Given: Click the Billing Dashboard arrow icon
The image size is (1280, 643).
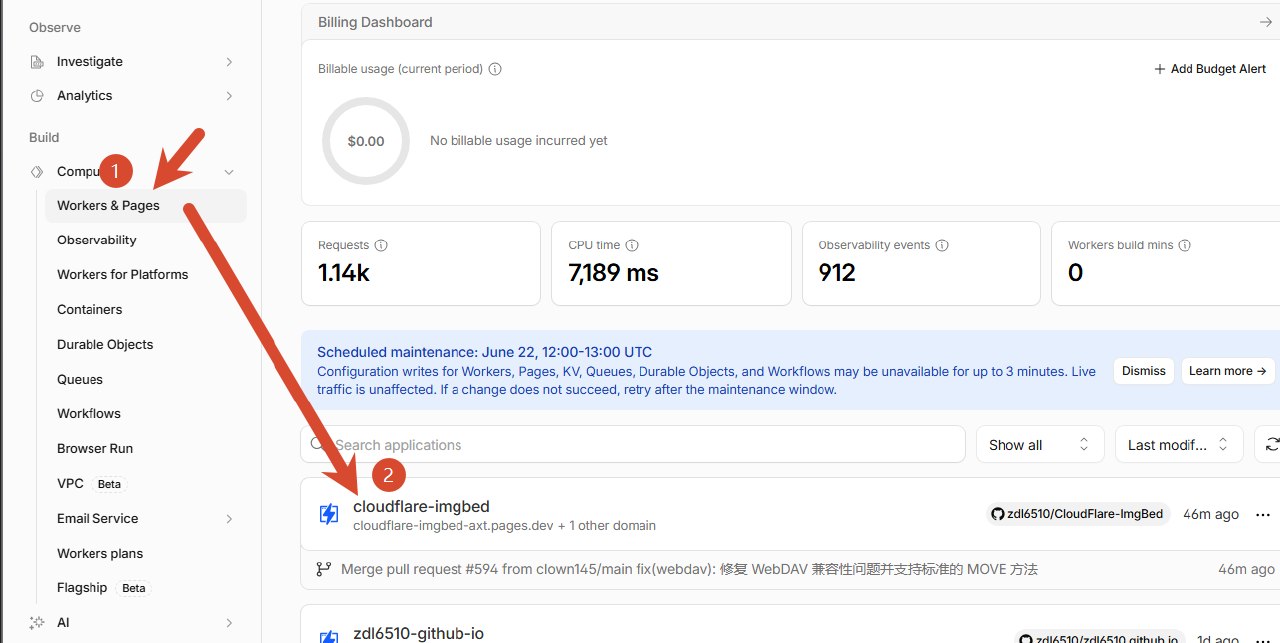Looking at the screenshot, I should pyautogui.click(x=1265, y=22).
